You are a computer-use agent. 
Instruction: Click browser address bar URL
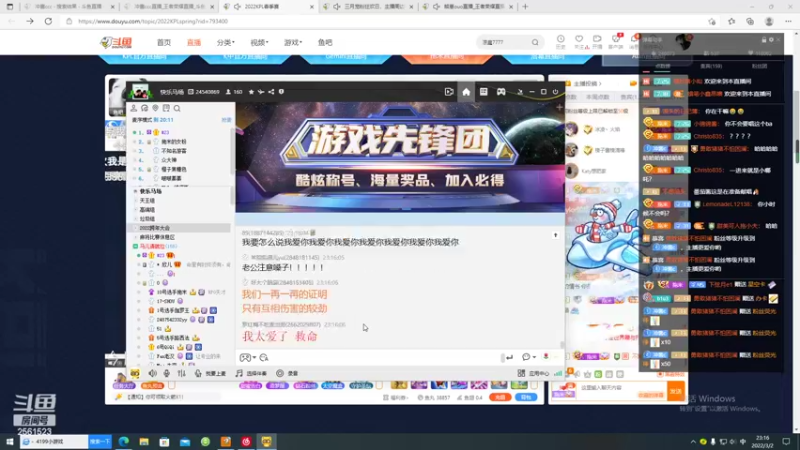[x=153, y=21]
